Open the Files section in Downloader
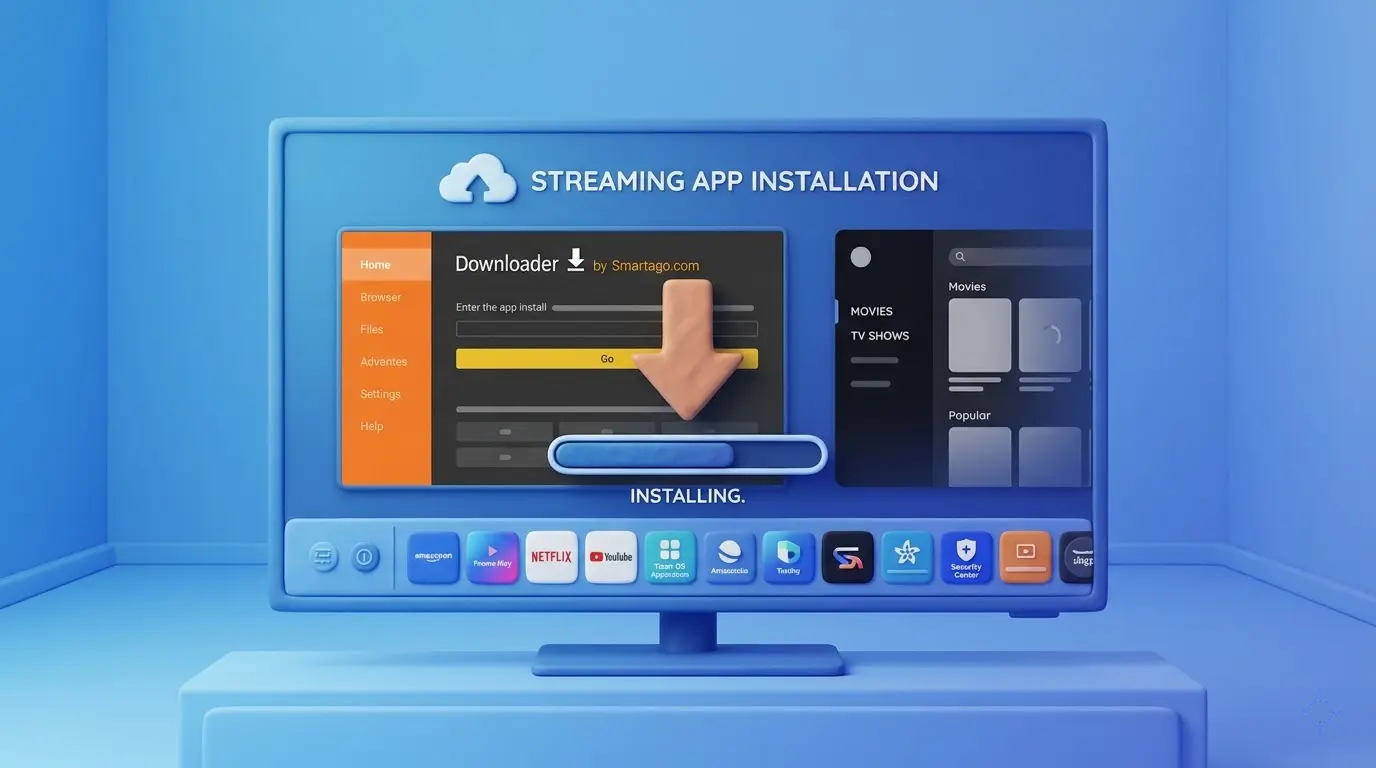The width and height of the screenshot is (1376, 768). (x=372, y=329)
